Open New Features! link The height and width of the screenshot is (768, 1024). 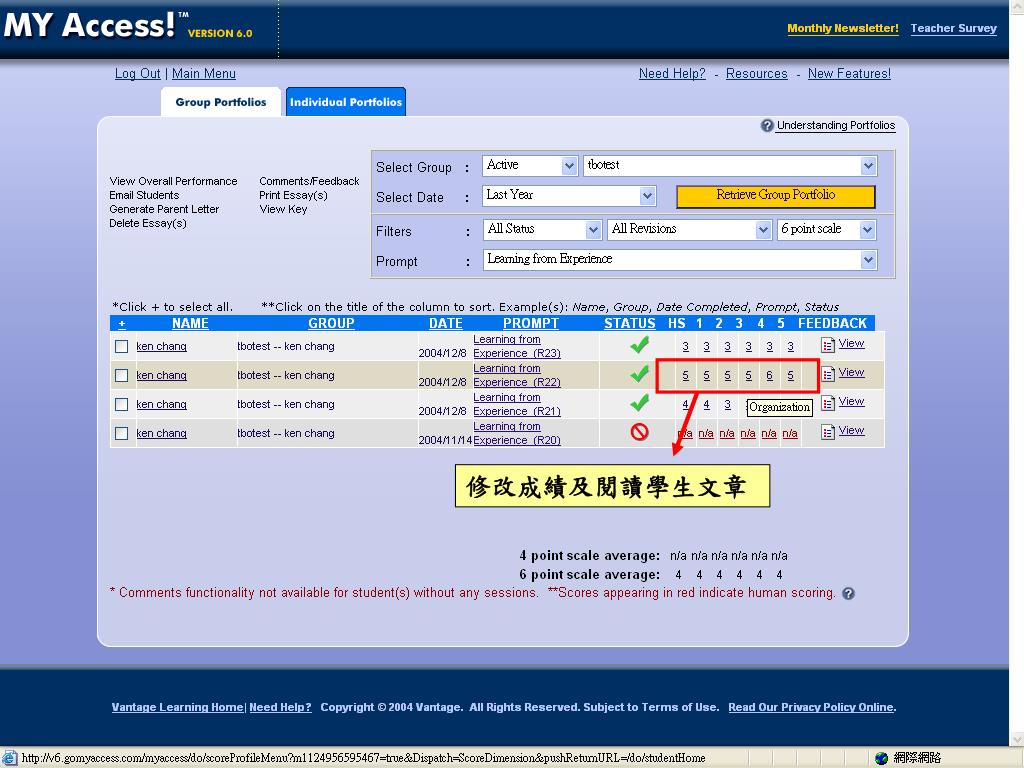click(849, 74)
